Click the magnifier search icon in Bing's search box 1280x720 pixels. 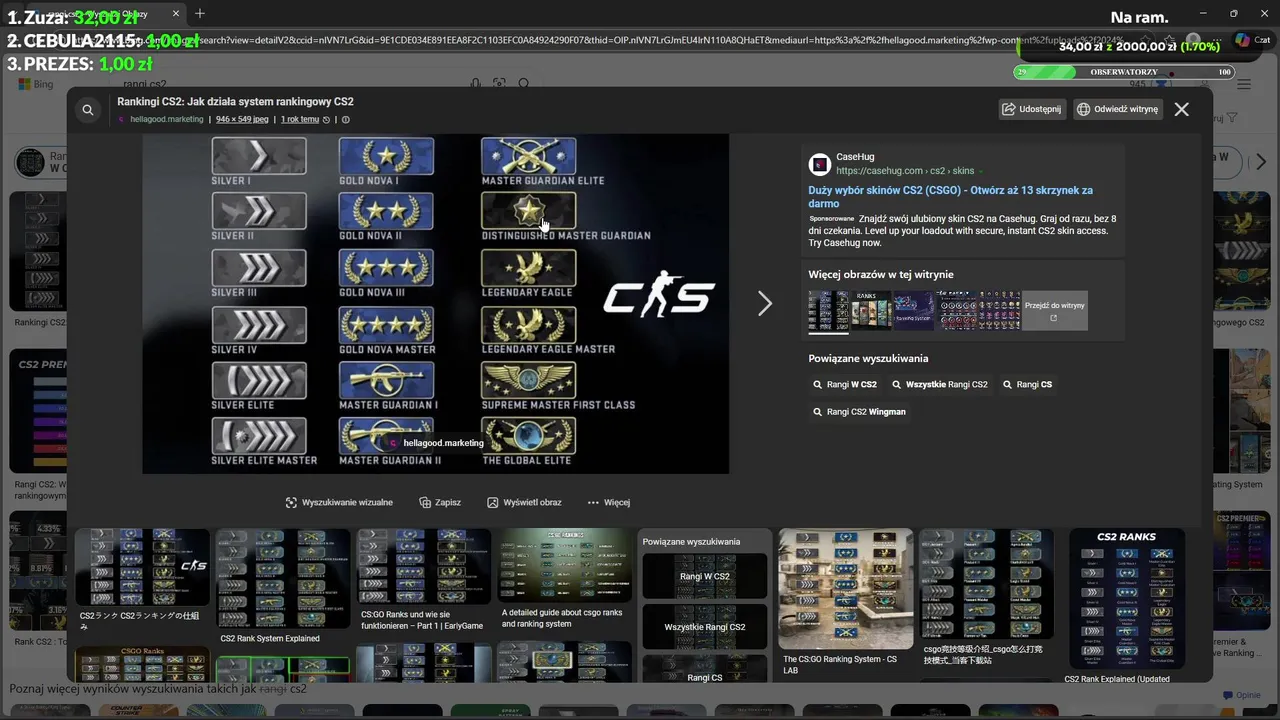(x=524, y=84)
